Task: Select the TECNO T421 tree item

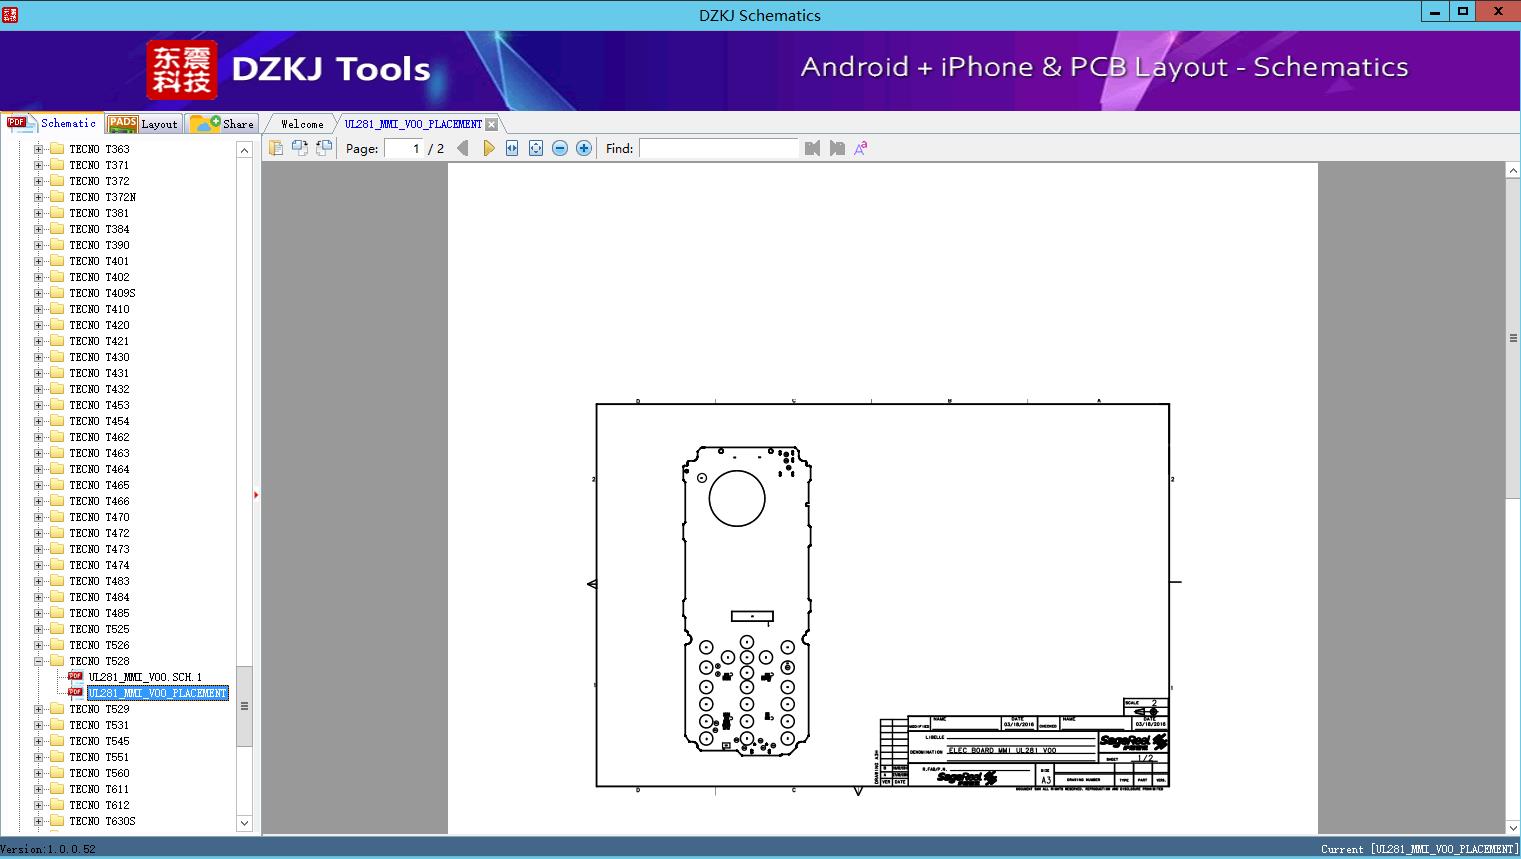Action: (x=99, y=341)
